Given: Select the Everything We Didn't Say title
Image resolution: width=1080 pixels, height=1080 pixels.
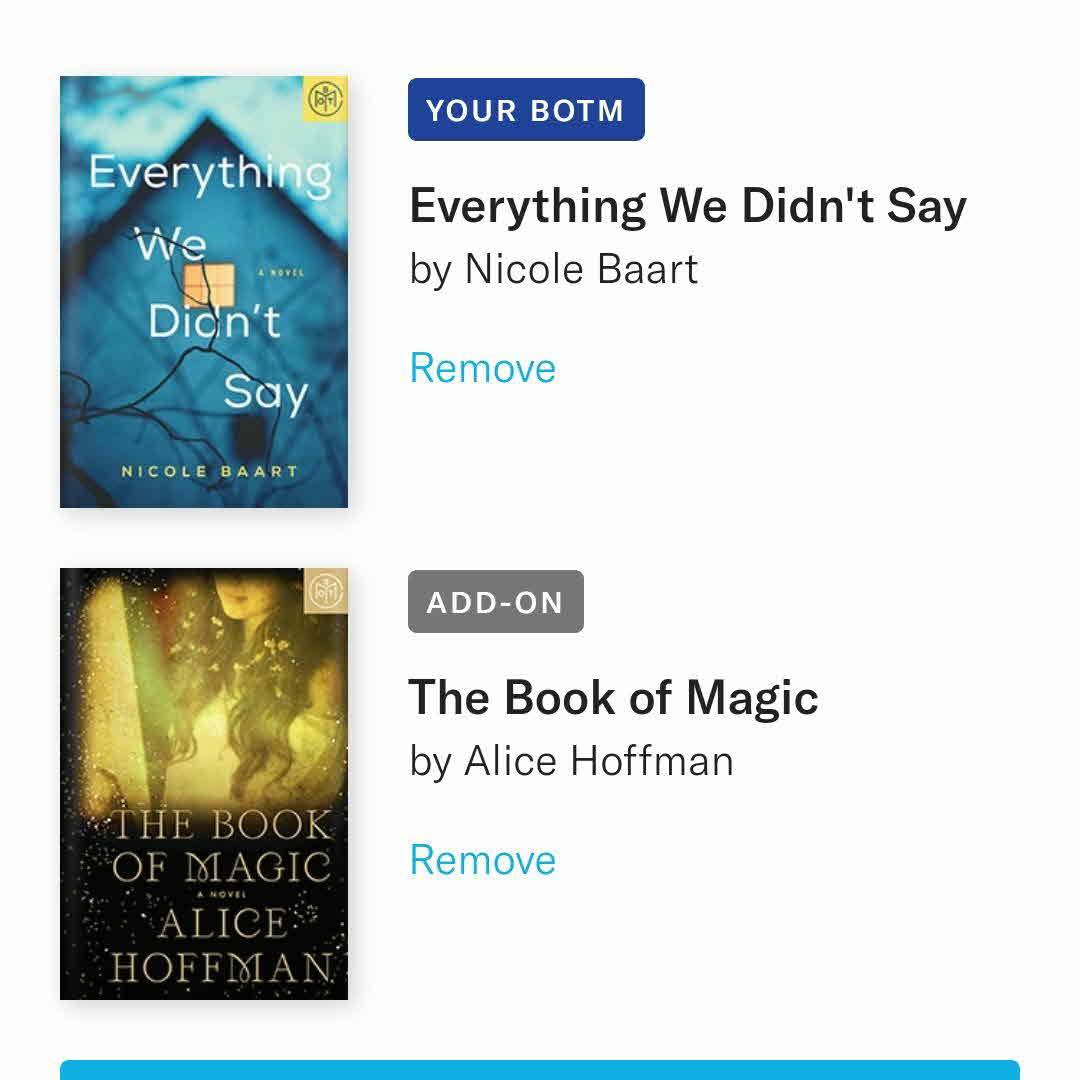Looking at the screenshot, I should [688, 205].
